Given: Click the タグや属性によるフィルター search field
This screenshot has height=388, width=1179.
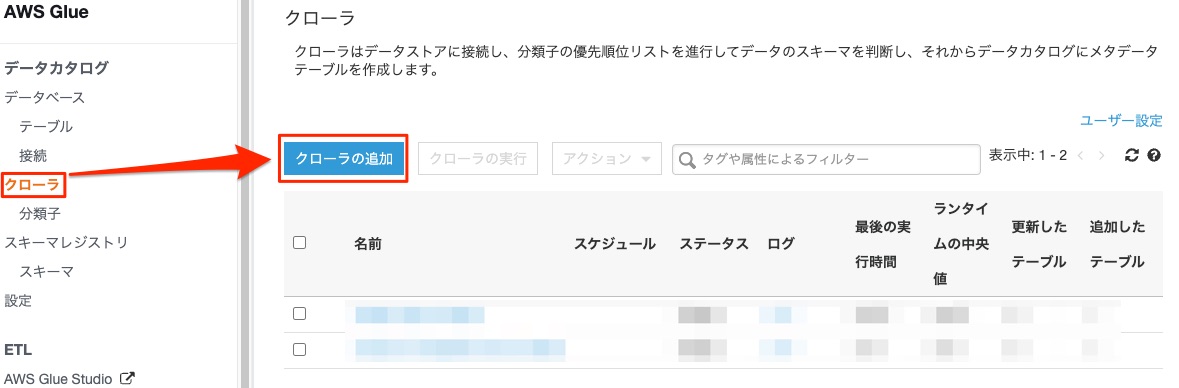Looking at the screenshot, I should [826, 159].
